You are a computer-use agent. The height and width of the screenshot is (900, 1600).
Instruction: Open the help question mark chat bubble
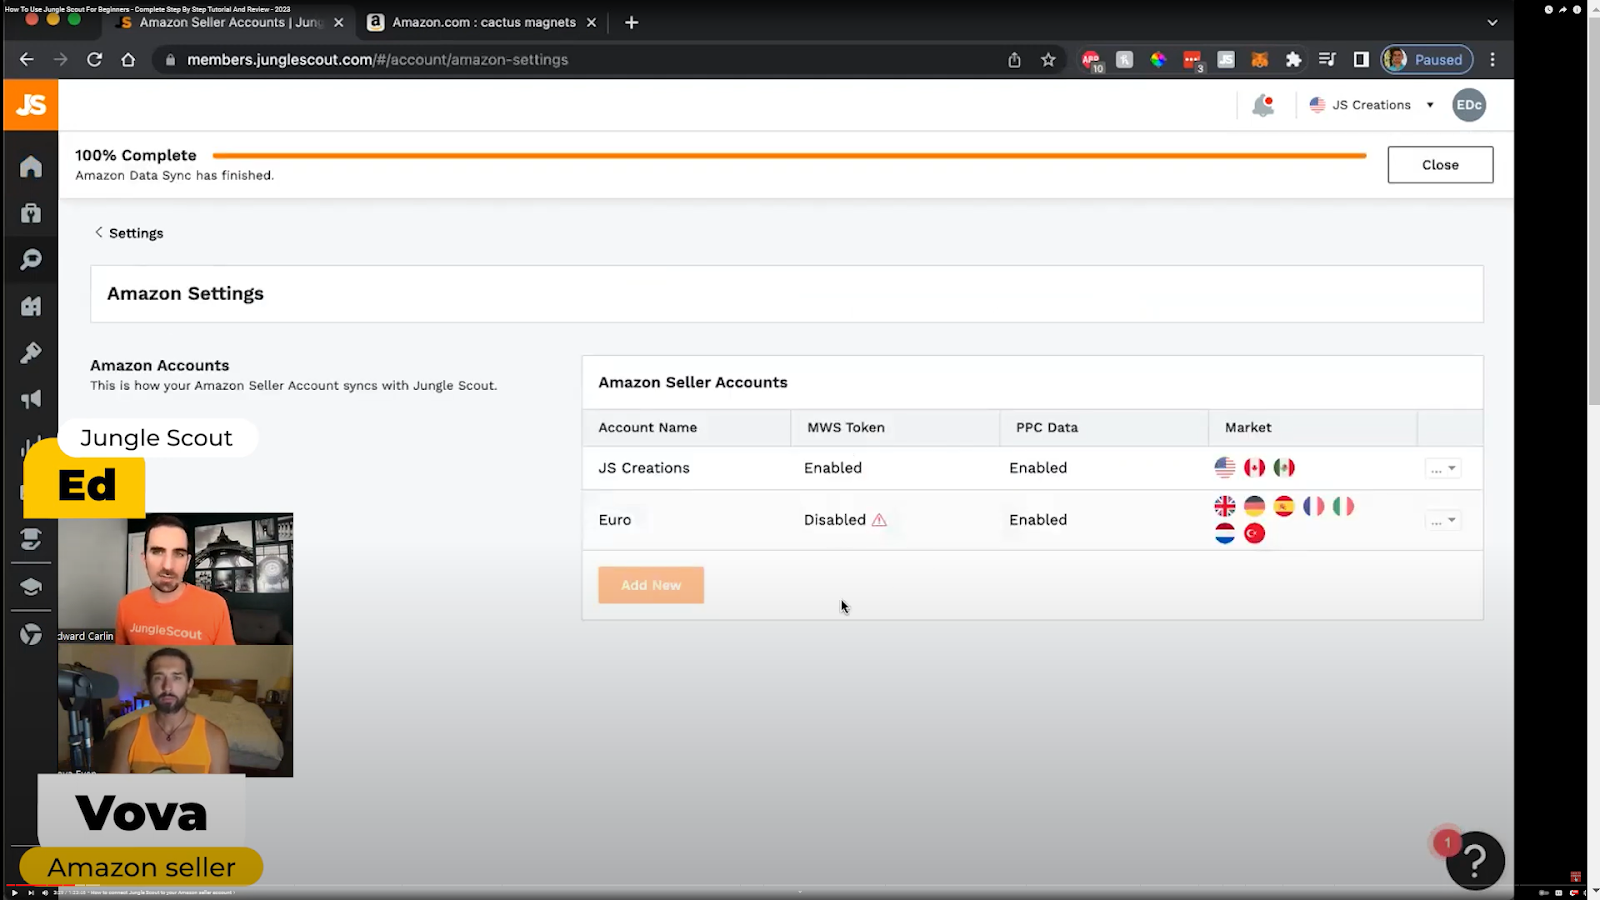tap(1475, 860)
